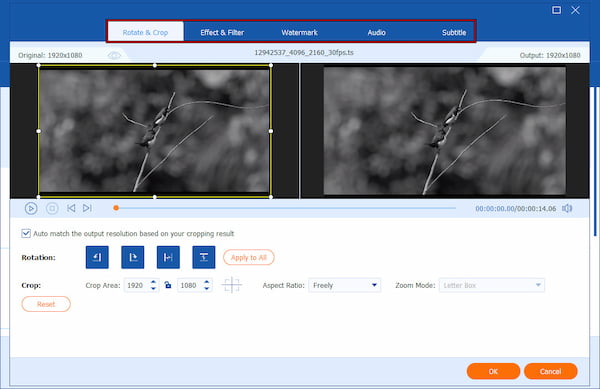Flip video horizontally
The height and width of the screenshot is (389, 600).
click(x=168, y=257)
